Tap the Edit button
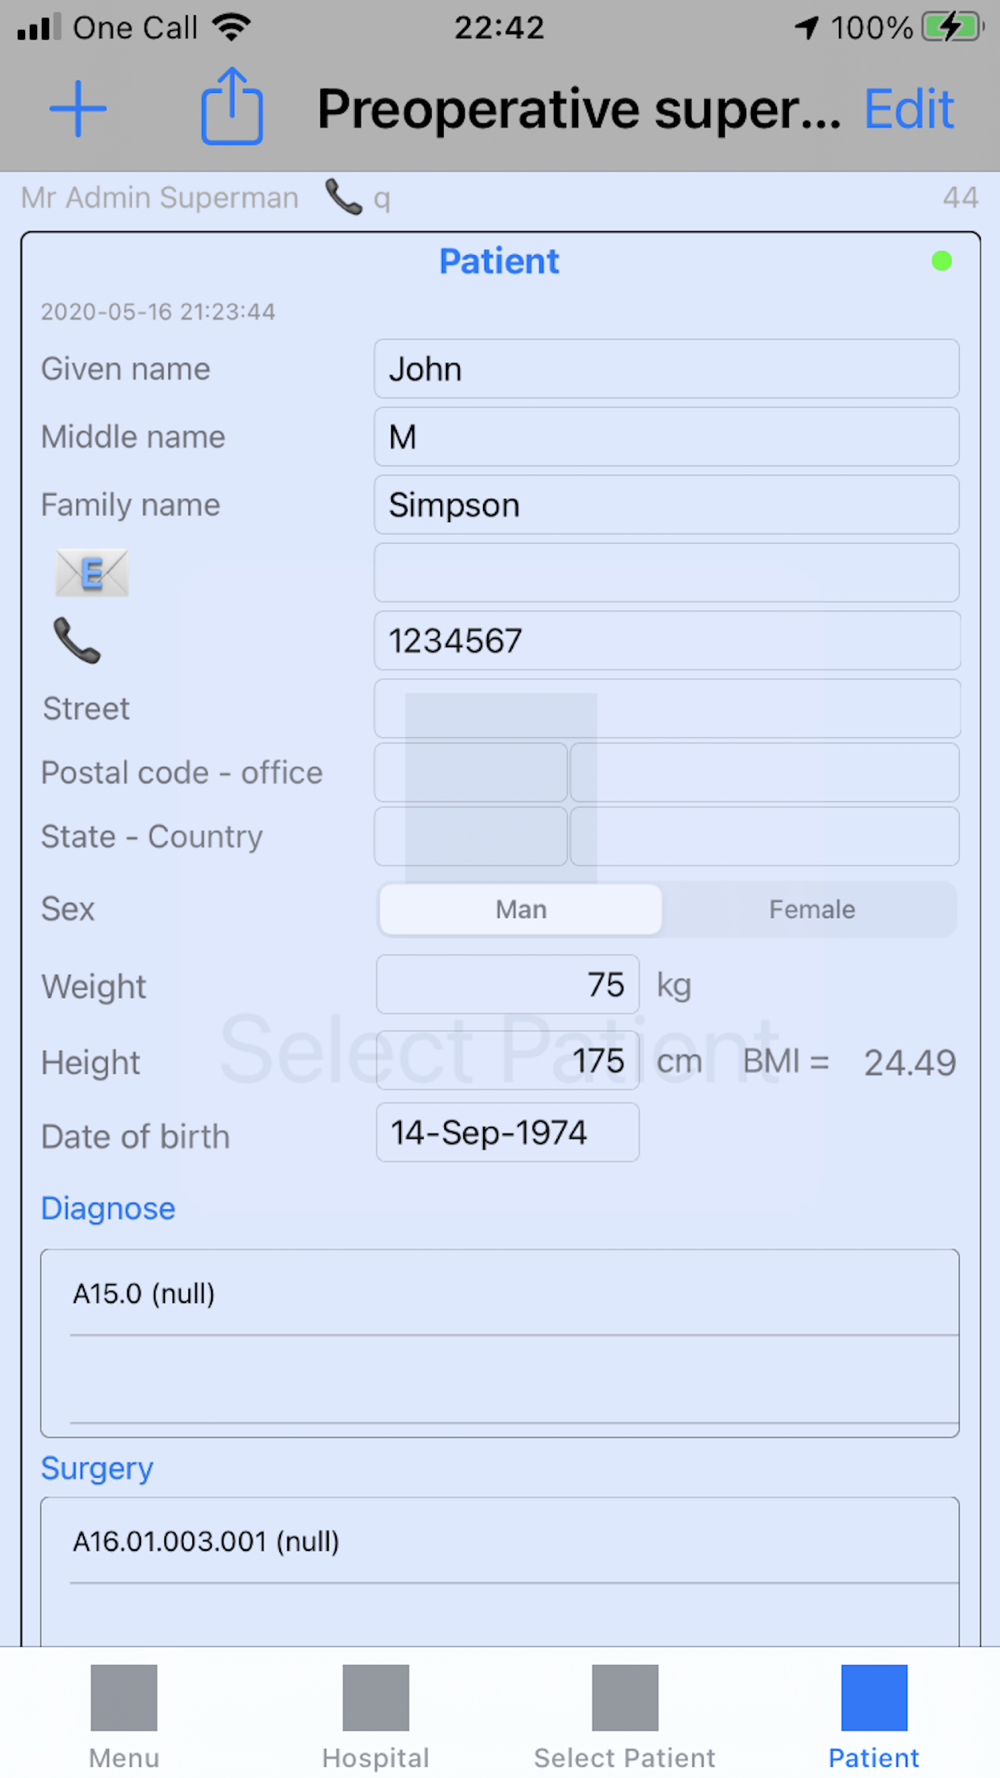Image resolution: width=1000 pixels, height=1778 pixels. pos(909,109)
